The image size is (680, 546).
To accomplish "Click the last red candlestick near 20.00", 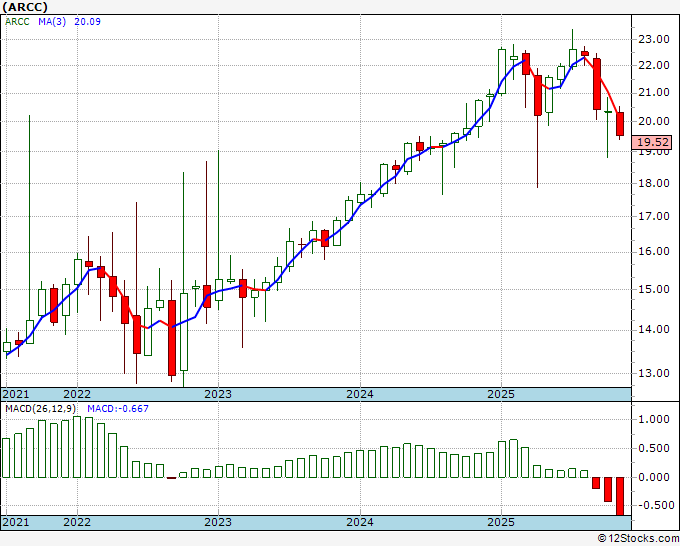I will (x=620, y=124).
